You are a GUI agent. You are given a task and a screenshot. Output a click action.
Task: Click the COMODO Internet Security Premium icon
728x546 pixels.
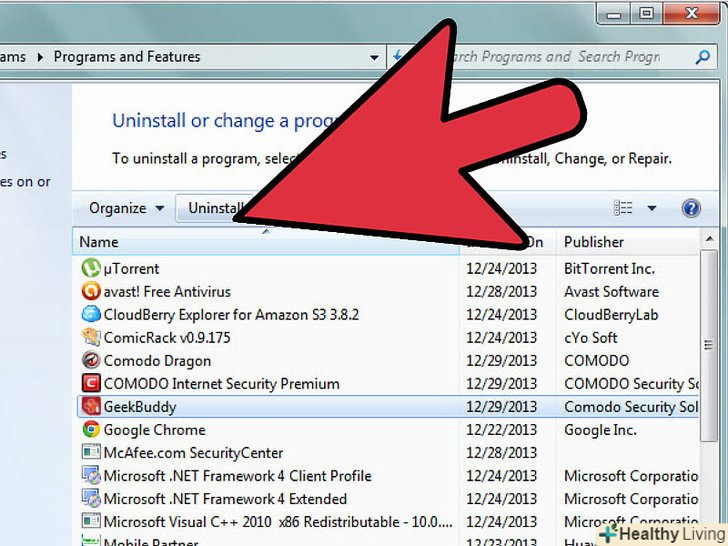click(91, 384)
